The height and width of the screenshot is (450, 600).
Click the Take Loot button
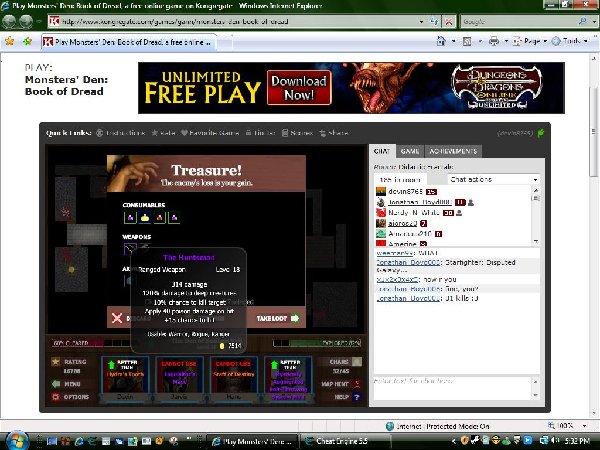coord(277,318)
